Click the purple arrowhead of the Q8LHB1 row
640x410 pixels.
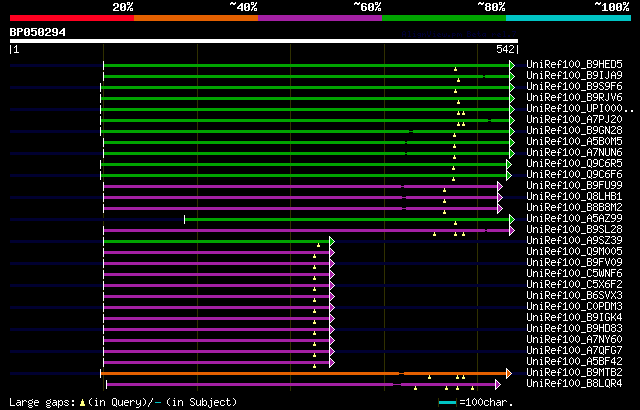point(500,197)
